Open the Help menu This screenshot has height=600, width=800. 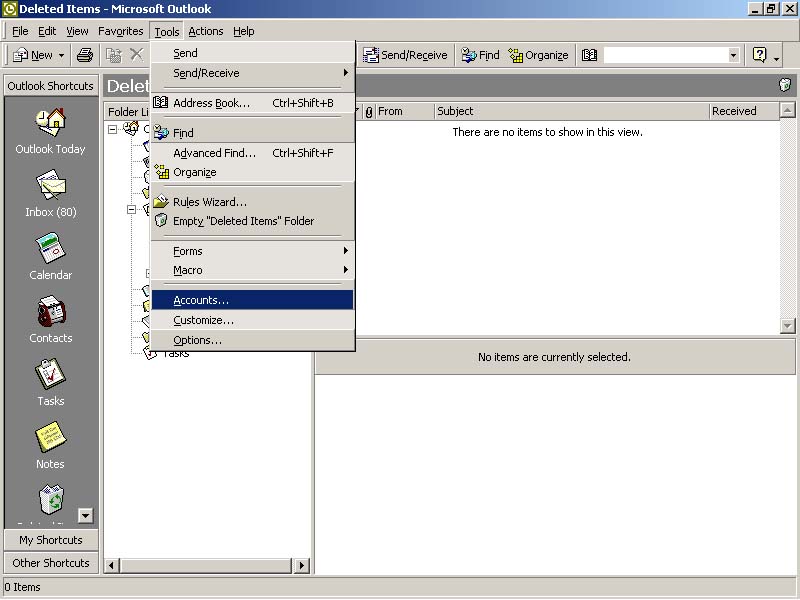click(243, 31)
